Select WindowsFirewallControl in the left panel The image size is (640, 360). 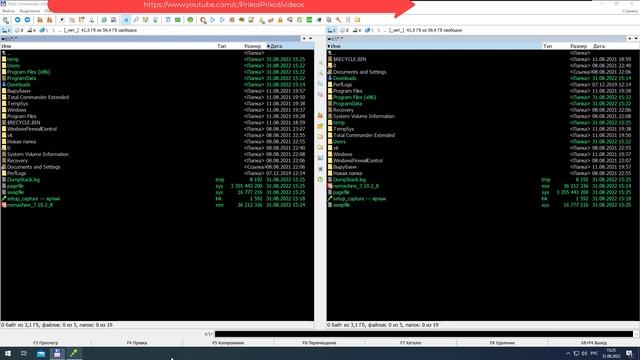click(157, 129)
